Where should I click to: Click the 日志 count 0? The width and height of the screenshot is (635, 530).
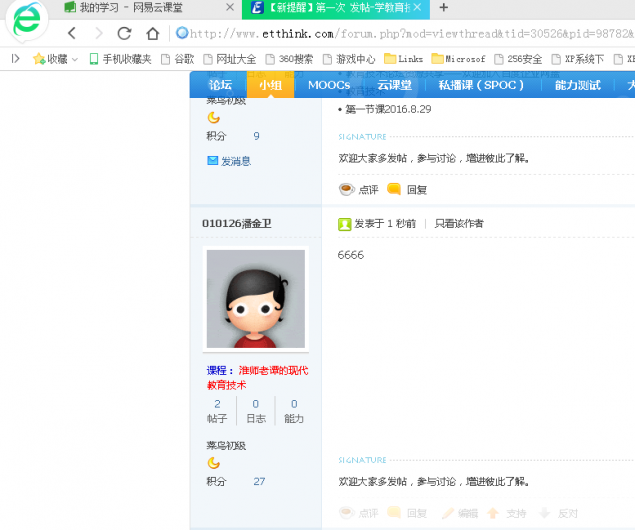(x=256, y=404)
